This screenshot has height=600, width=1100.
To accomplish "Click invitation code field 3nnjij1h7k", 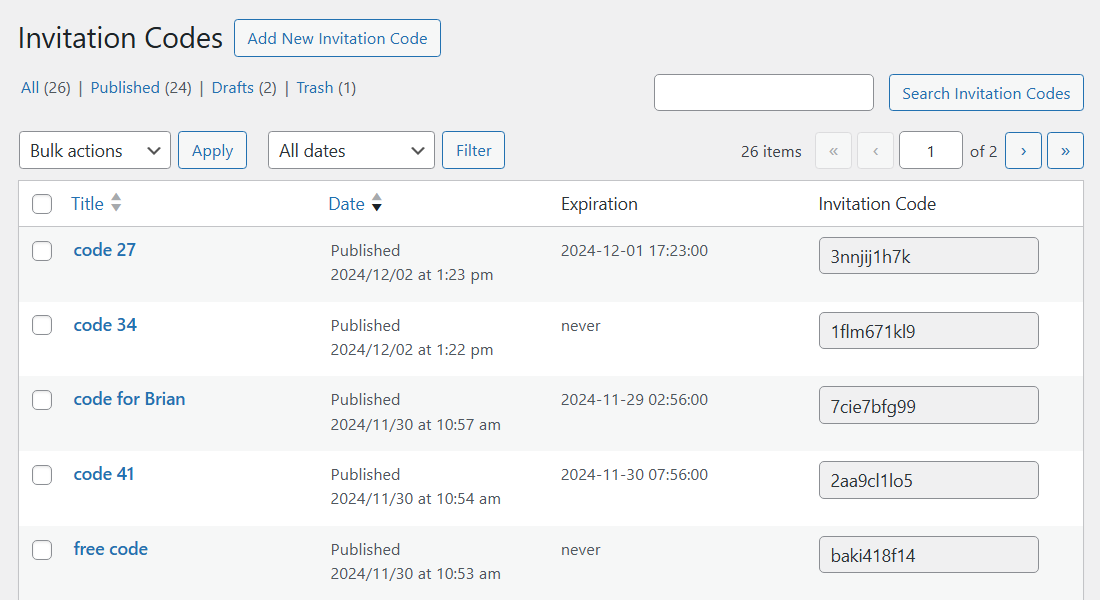I will pos(928,255).
